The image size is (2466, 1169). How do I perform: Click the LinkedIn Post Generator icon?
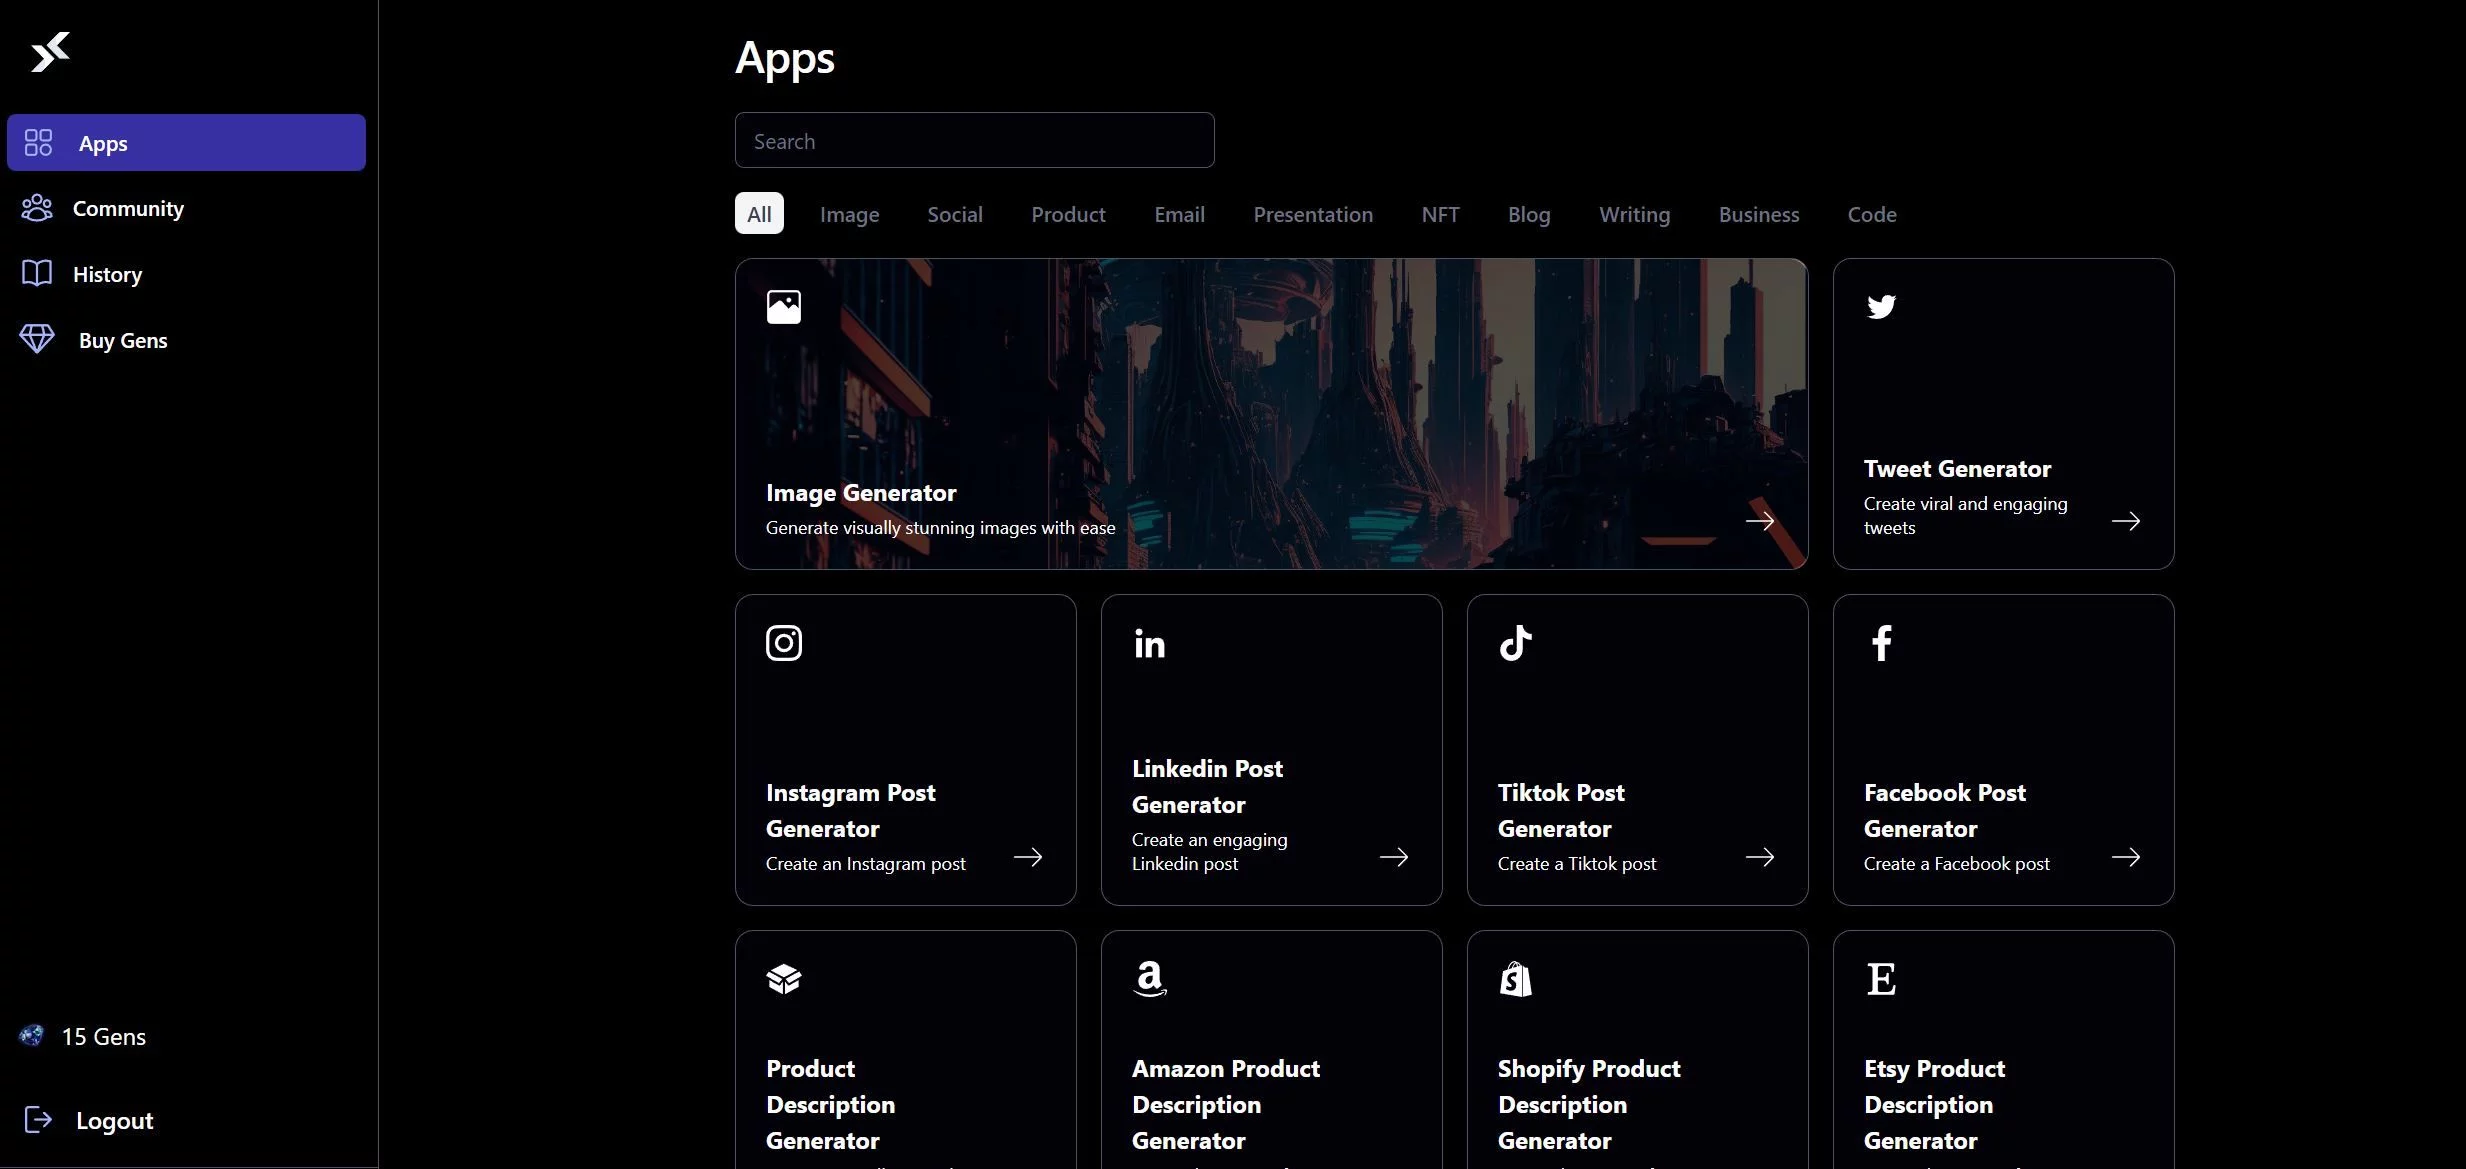pos(1148,640)
